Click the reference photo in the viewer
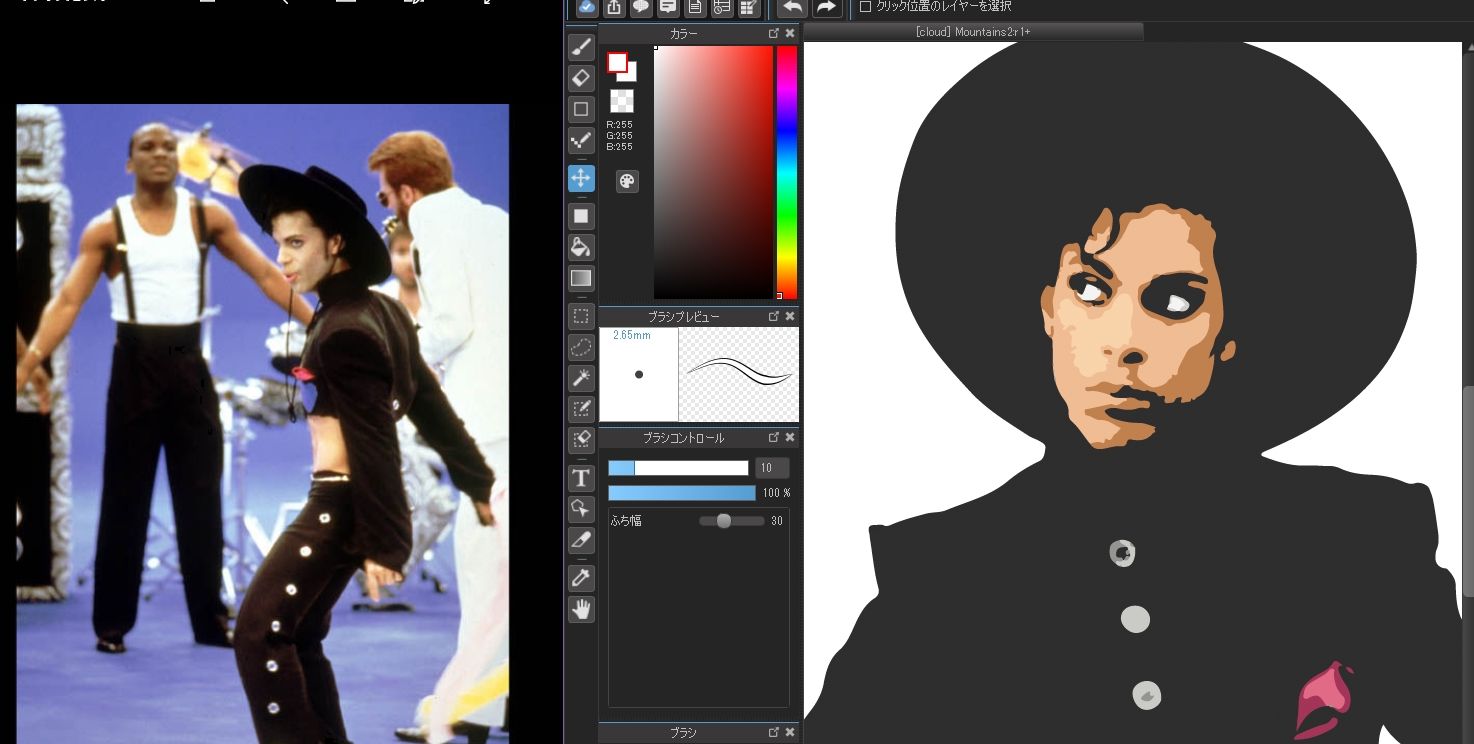The width and height of the screenshot is (1474, 744). pos(263,424)
